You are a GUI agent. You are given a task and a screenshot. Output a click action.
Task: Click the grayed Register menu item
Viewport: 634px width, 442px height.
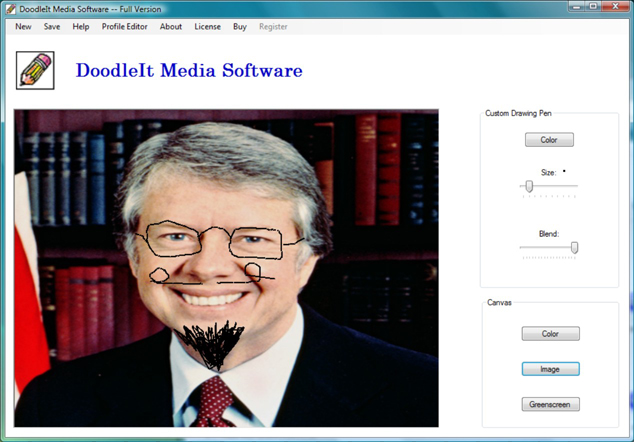(273, 27)
